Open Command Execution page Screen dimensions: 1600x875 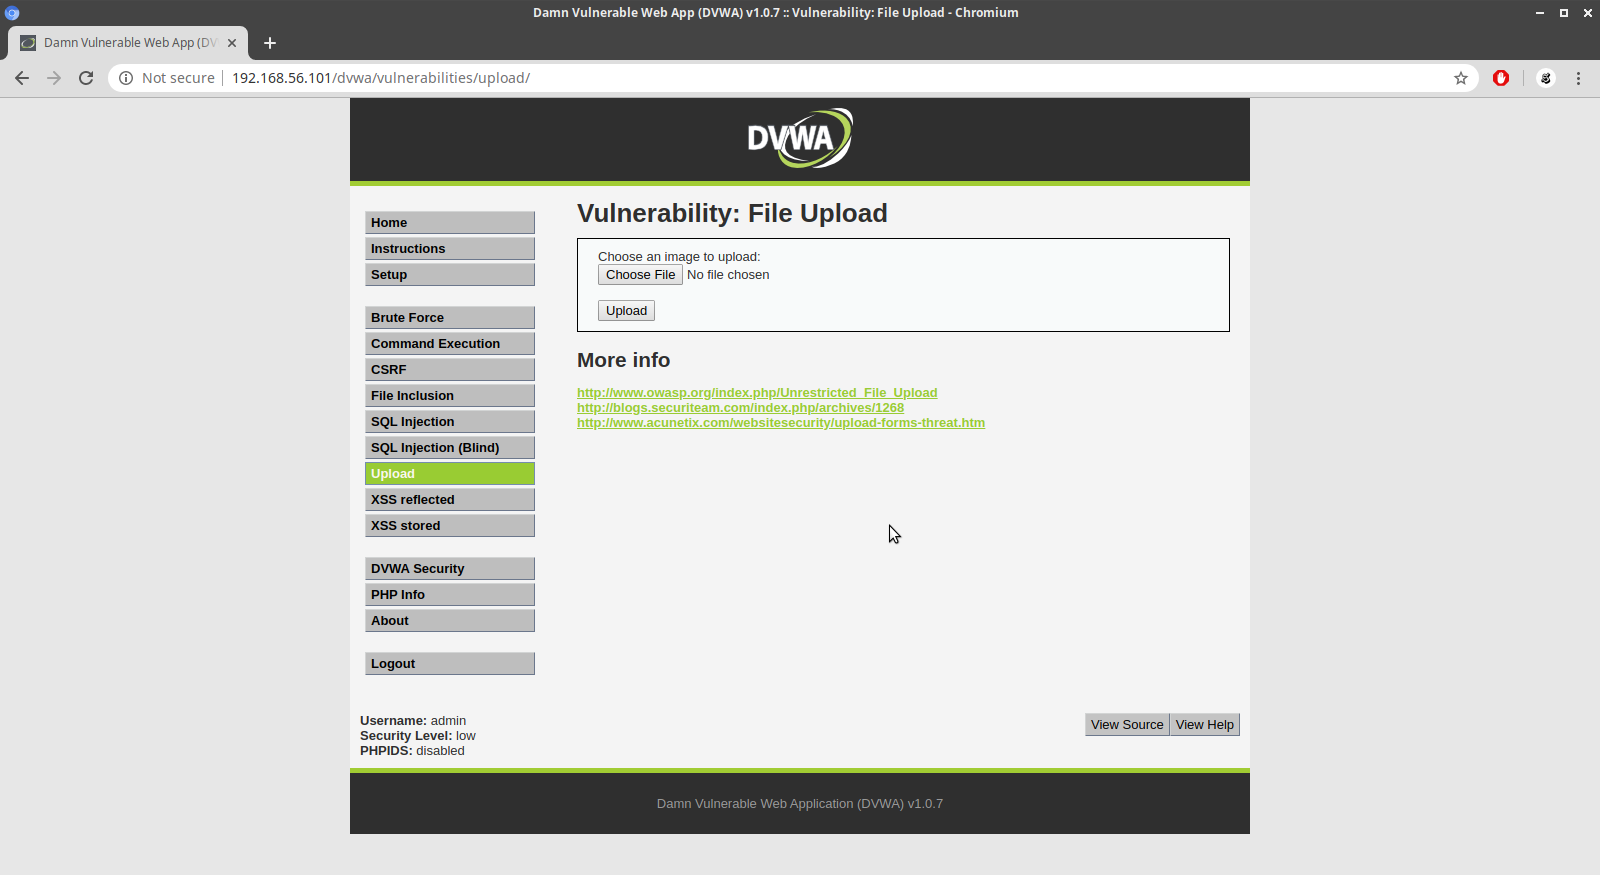point(450,344)
